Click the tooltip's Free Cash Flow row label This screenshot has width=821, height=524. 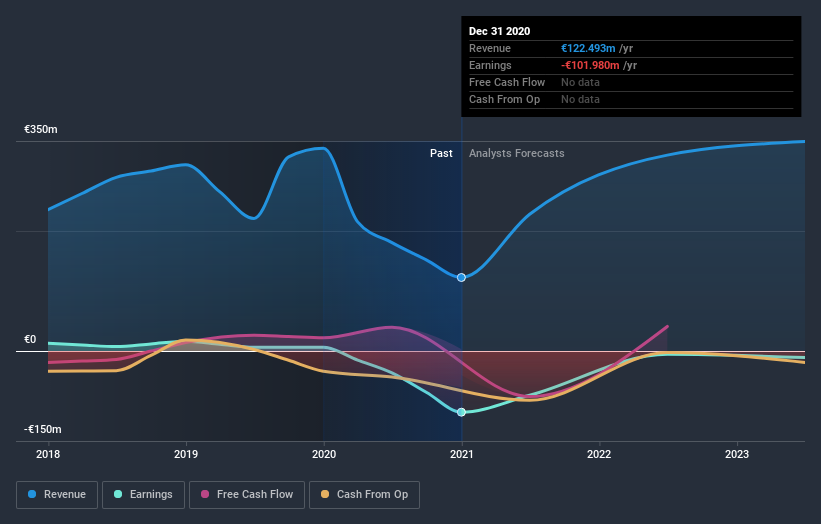coord(507,82)
